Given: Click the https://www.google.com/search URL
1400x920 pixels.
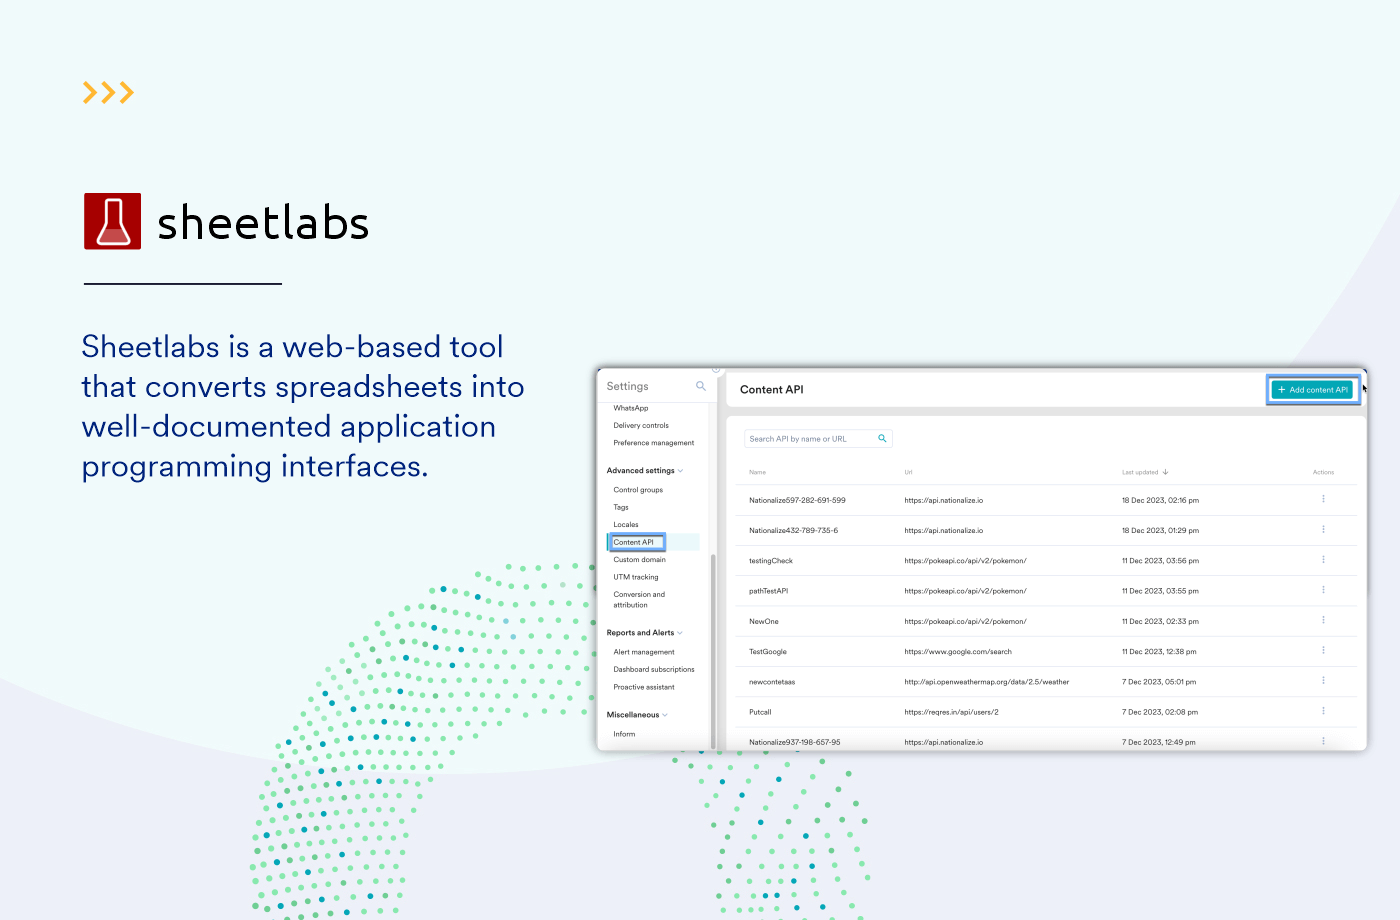Looking at the screenshot, I should [958, 652].
